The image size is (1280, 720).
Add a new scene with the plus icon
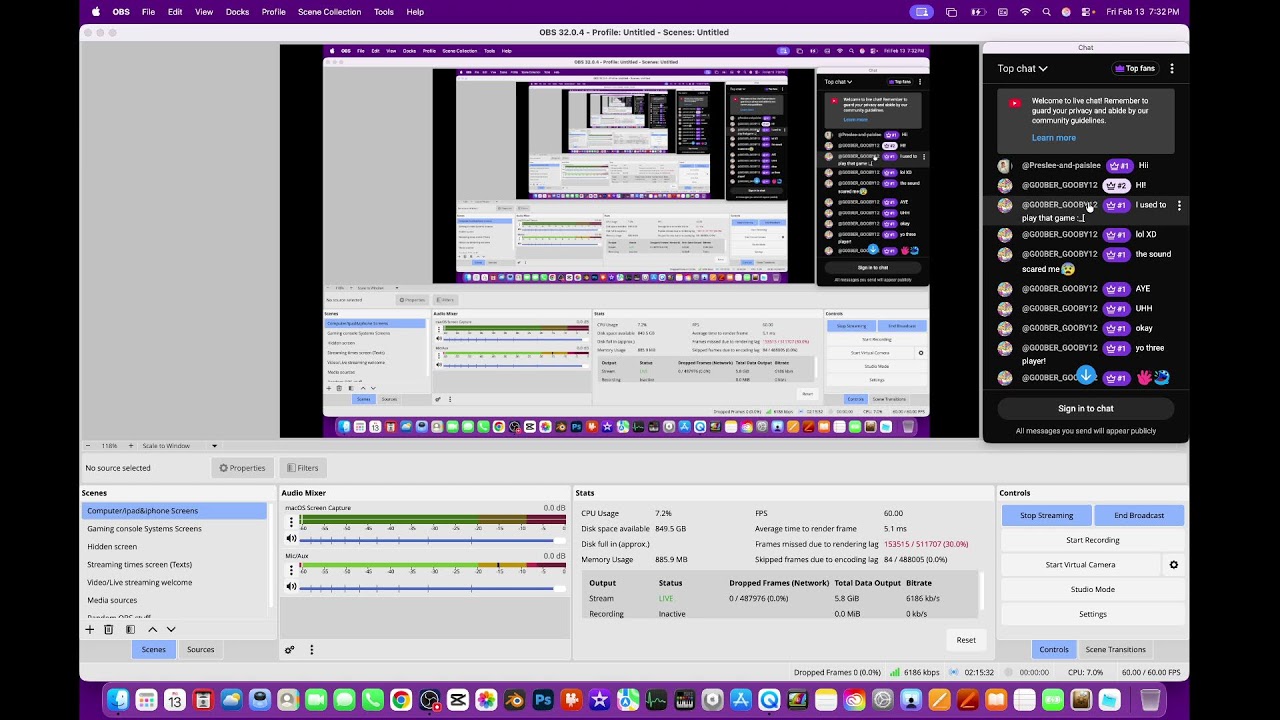[x=90, y=630]
